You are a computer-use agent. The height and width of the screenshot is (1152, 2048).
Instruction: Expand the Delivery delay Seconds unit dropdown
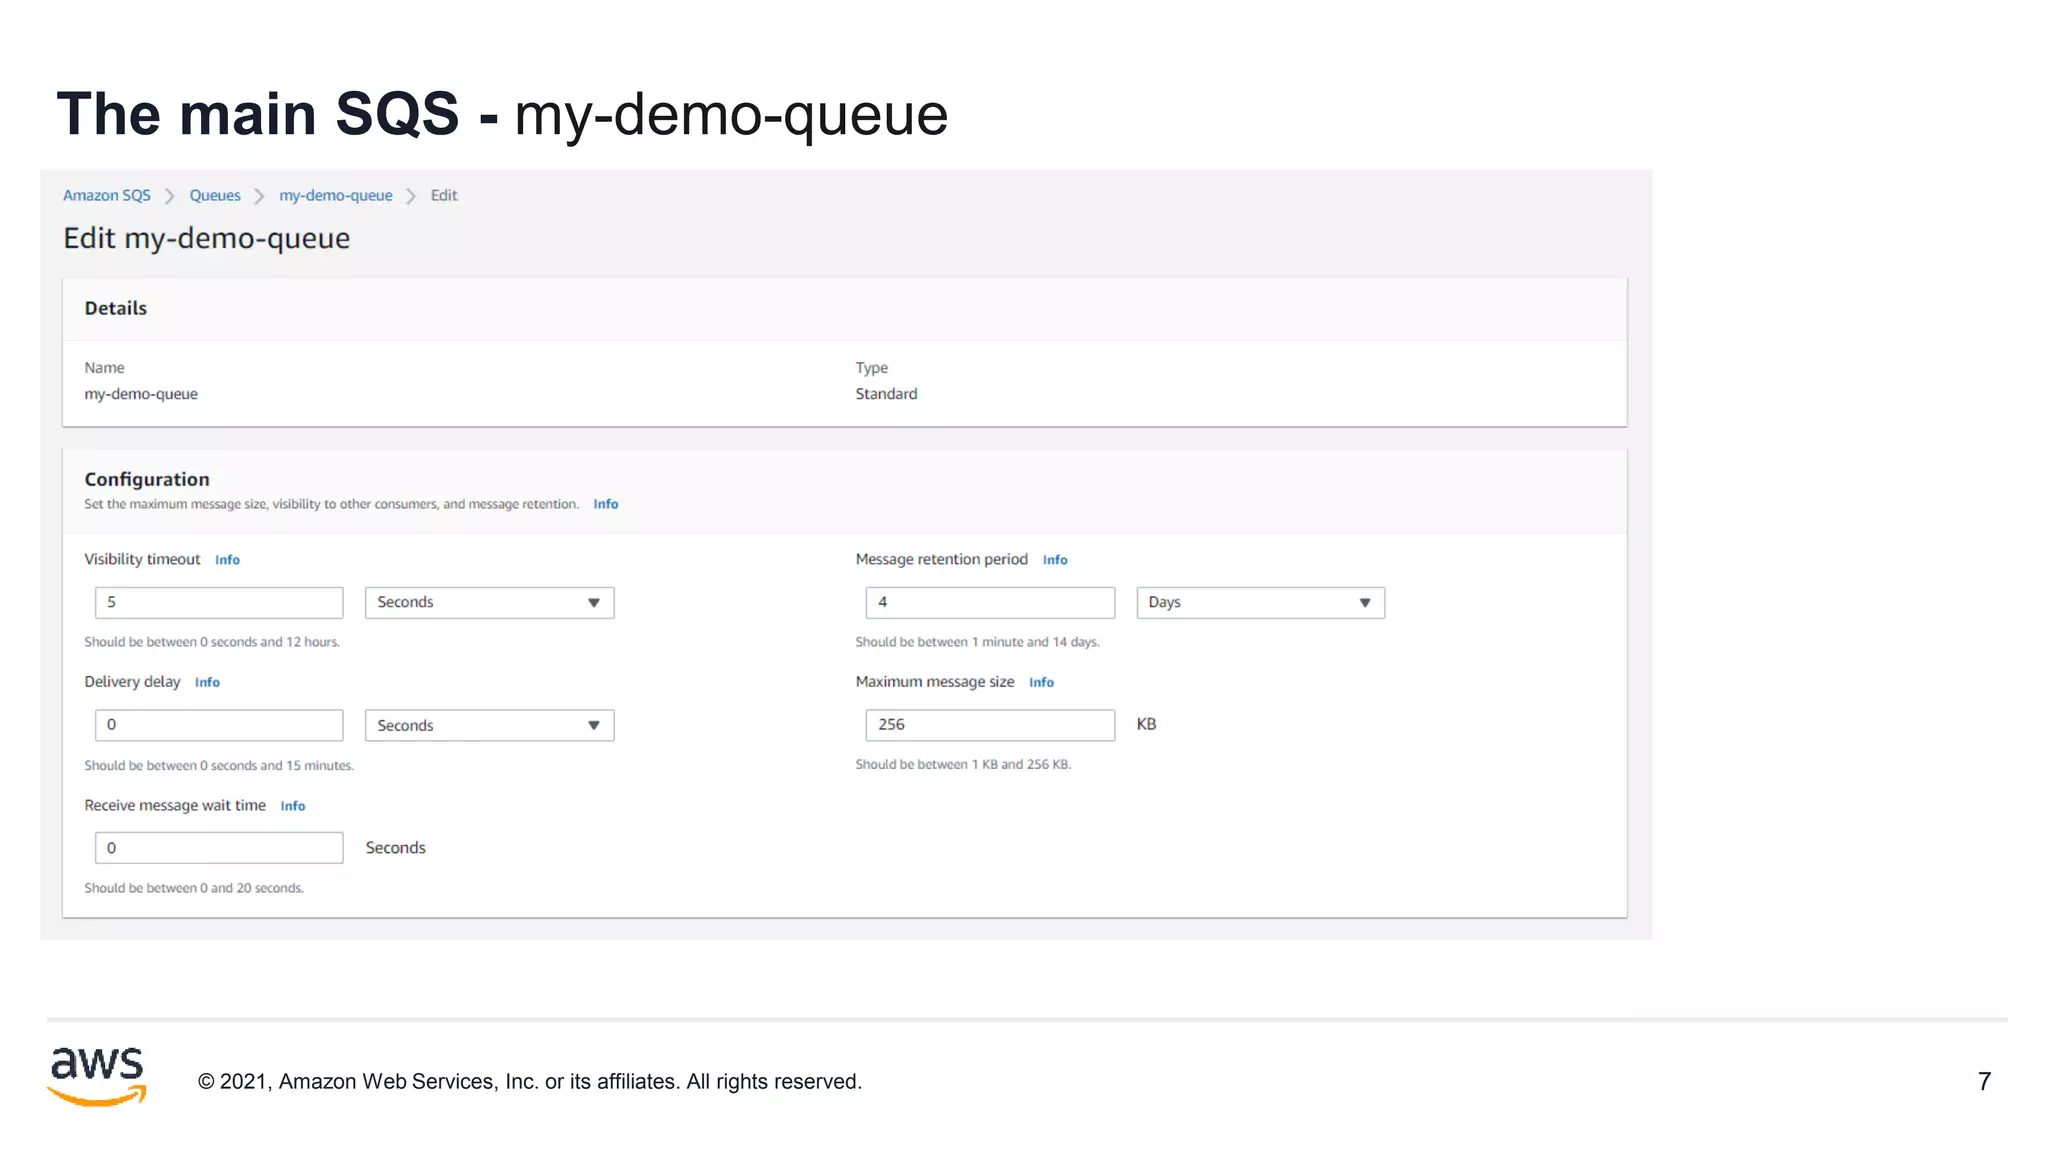pyautogui.click(x=489, y=725)
